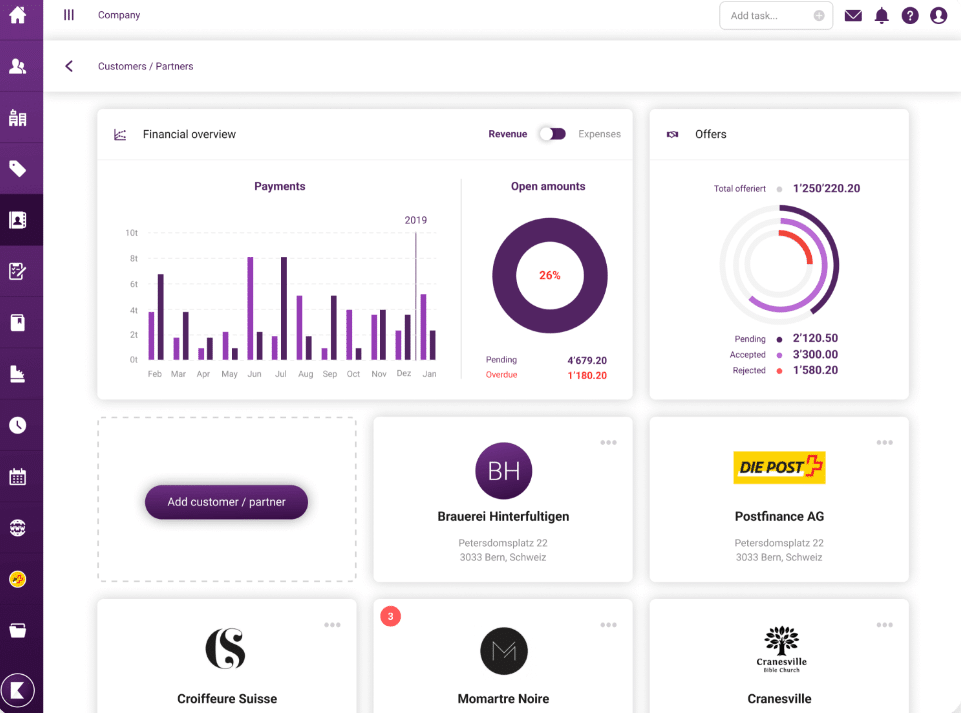Viewport: 961px width, 713px height.
Task: Open the chart report icon in sidebar
Action: tap(18, 374)
